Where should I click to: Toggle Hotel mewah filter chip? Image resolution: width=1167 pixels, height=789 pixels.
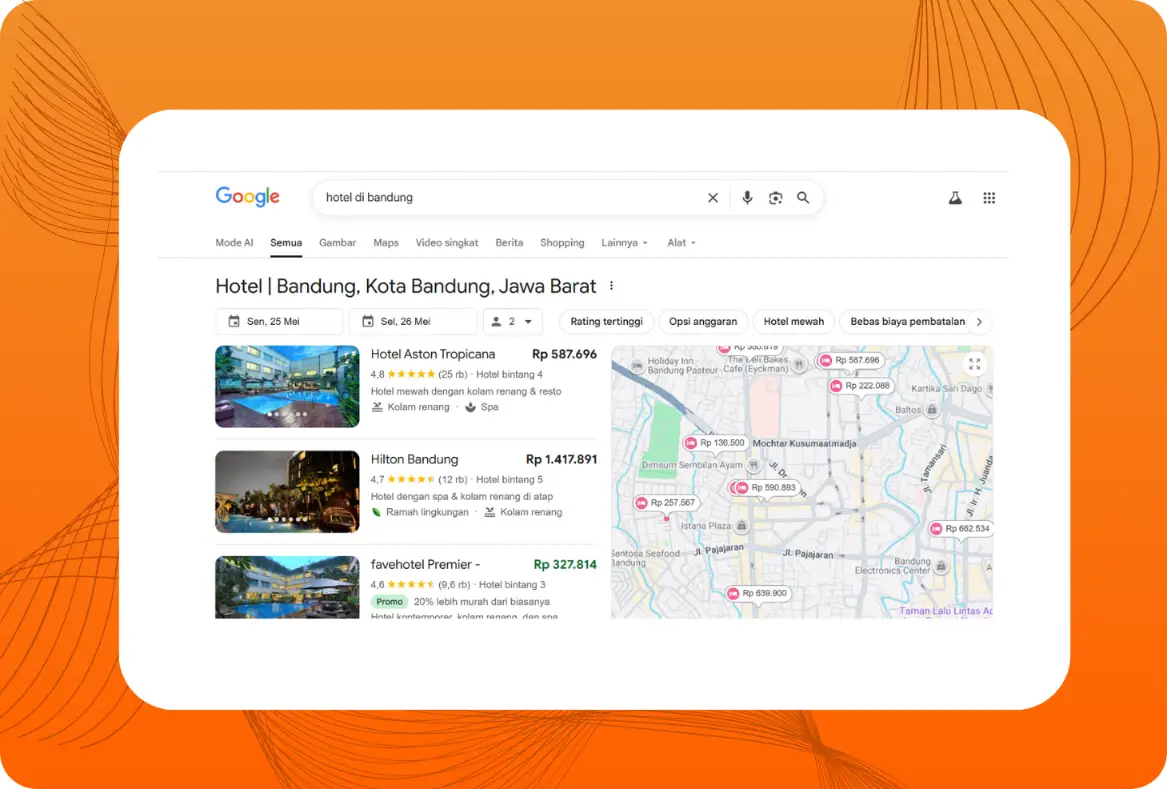coord(793,322)
